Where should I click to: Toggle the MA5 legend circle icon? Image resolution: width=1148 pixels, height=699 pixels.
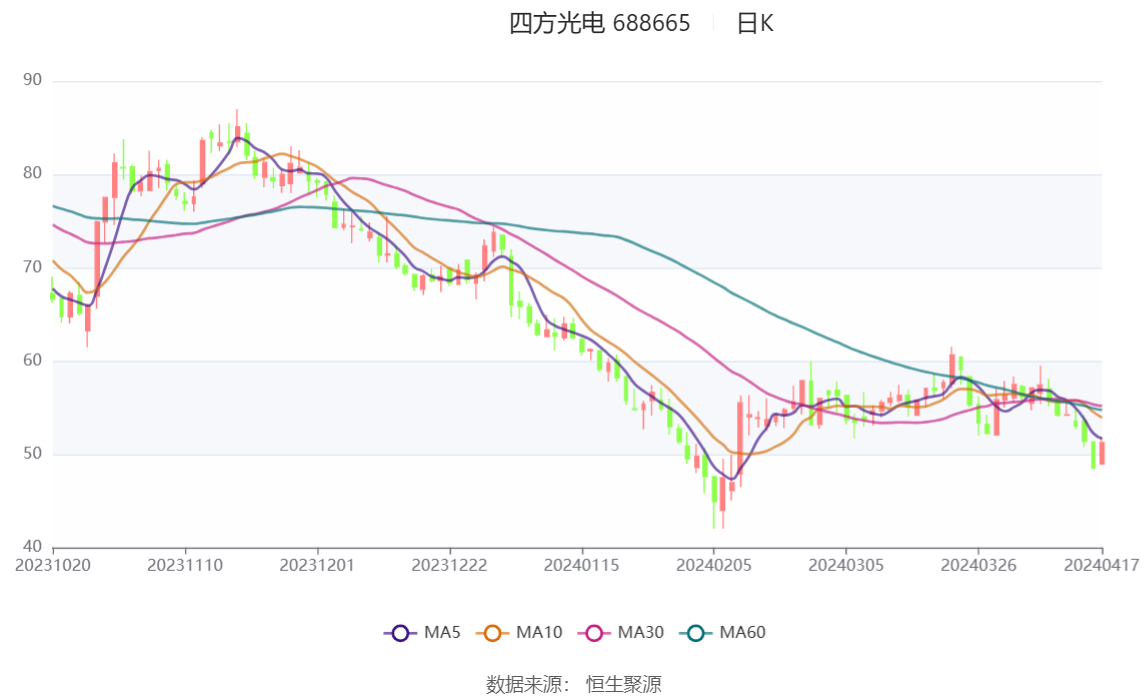tap(400, 633)
